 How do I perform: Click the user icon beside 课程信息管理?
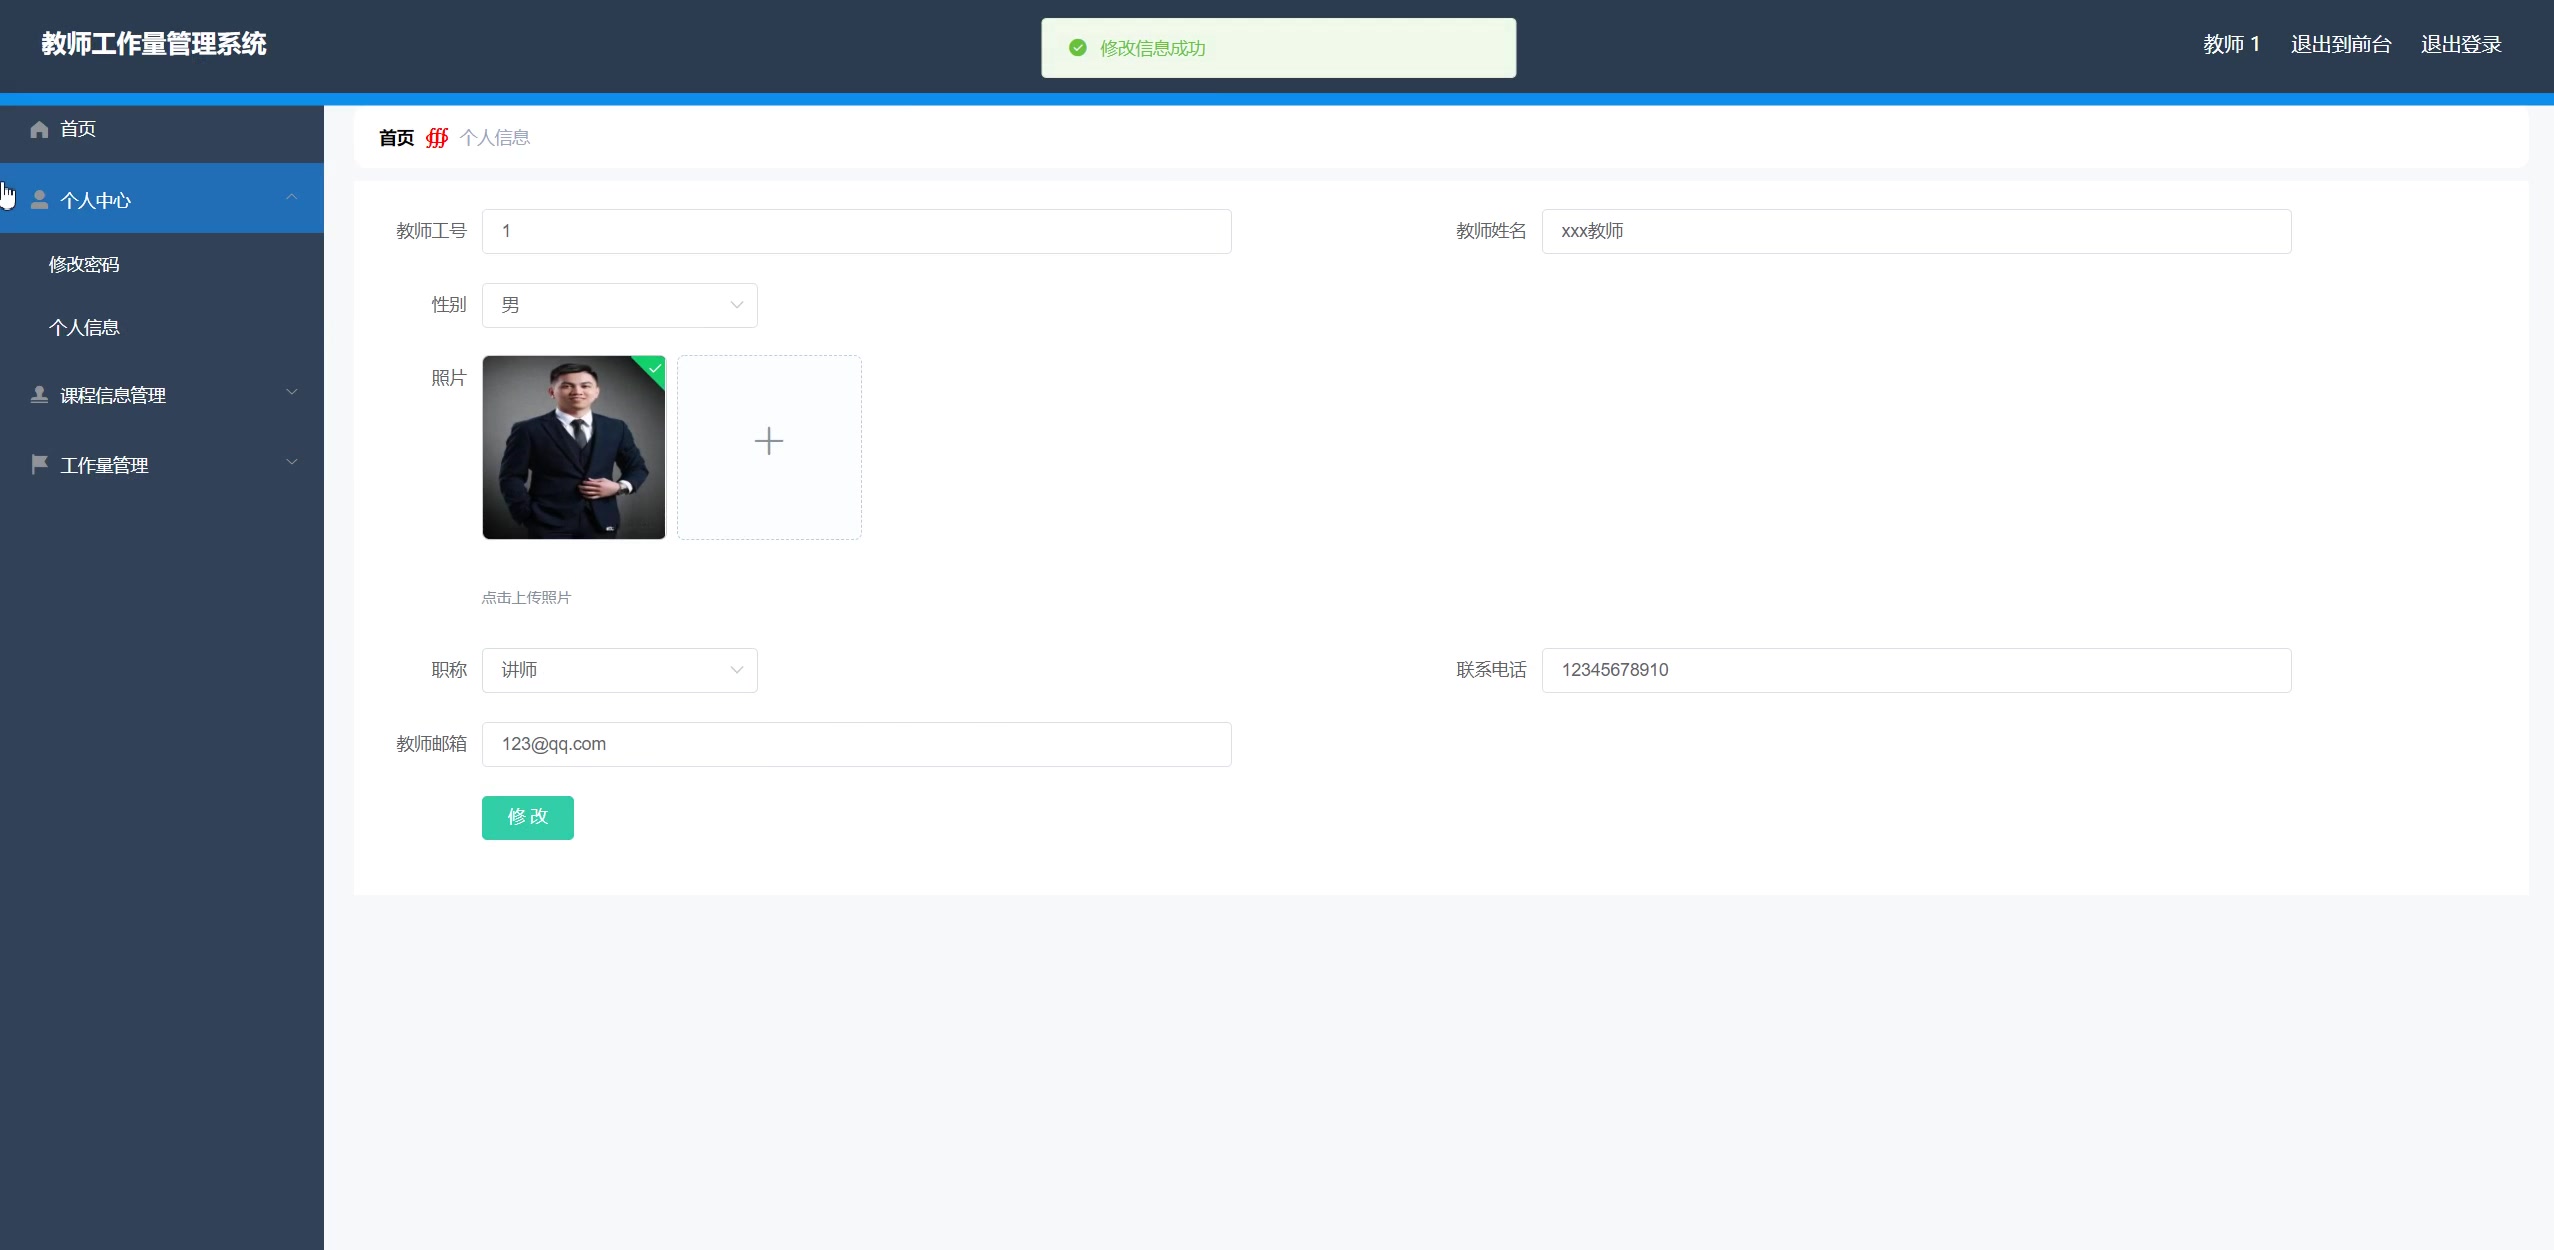coord(39,395)
